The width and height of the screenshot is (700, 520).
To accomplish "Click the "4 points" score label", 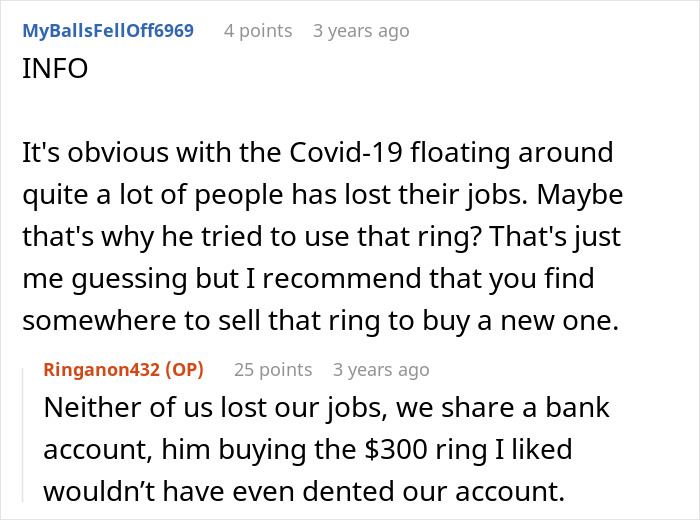I will click(258, 31).
